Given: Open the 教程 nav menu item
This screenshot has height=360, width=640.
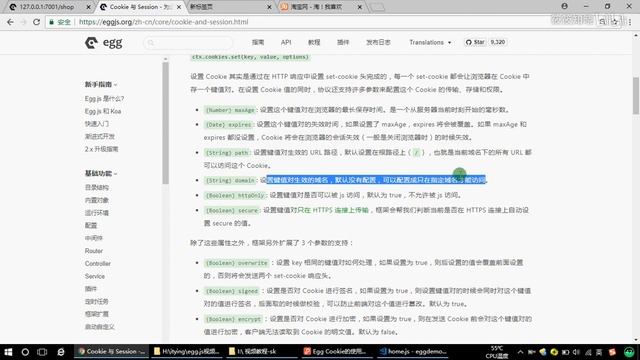Looking at the screenshot, I should [314, 42].
